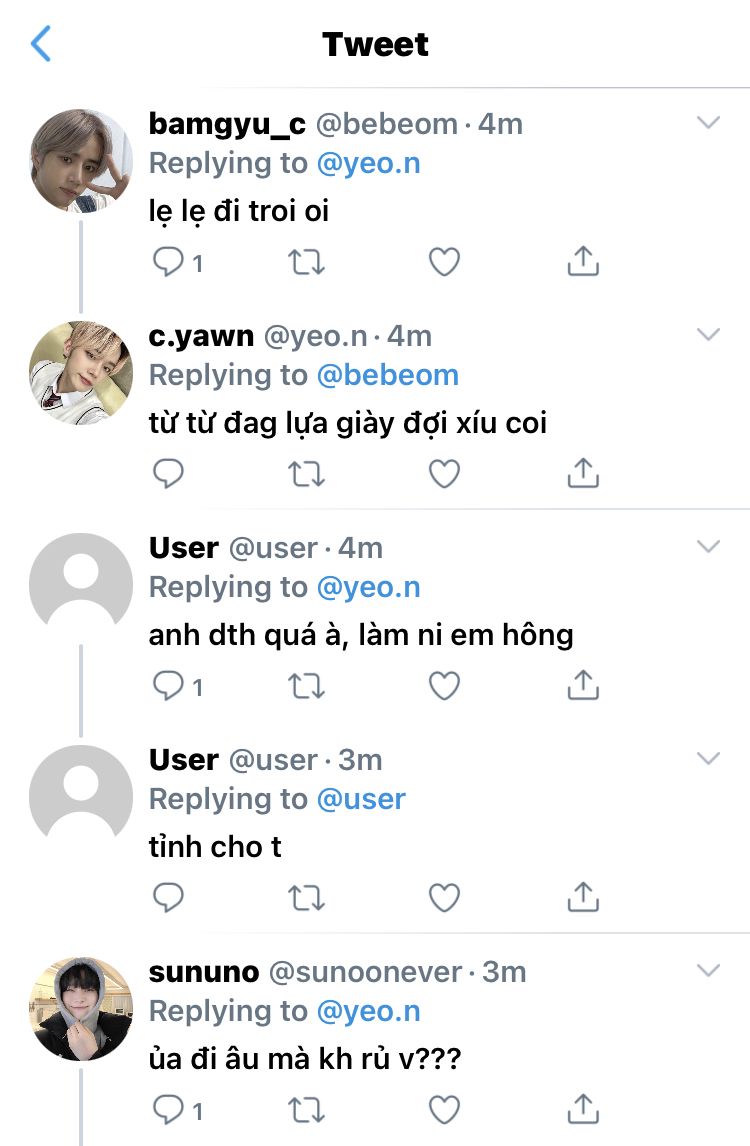
Task: Open @bebeom mention in c.yawn's reply
Action: 387,375
